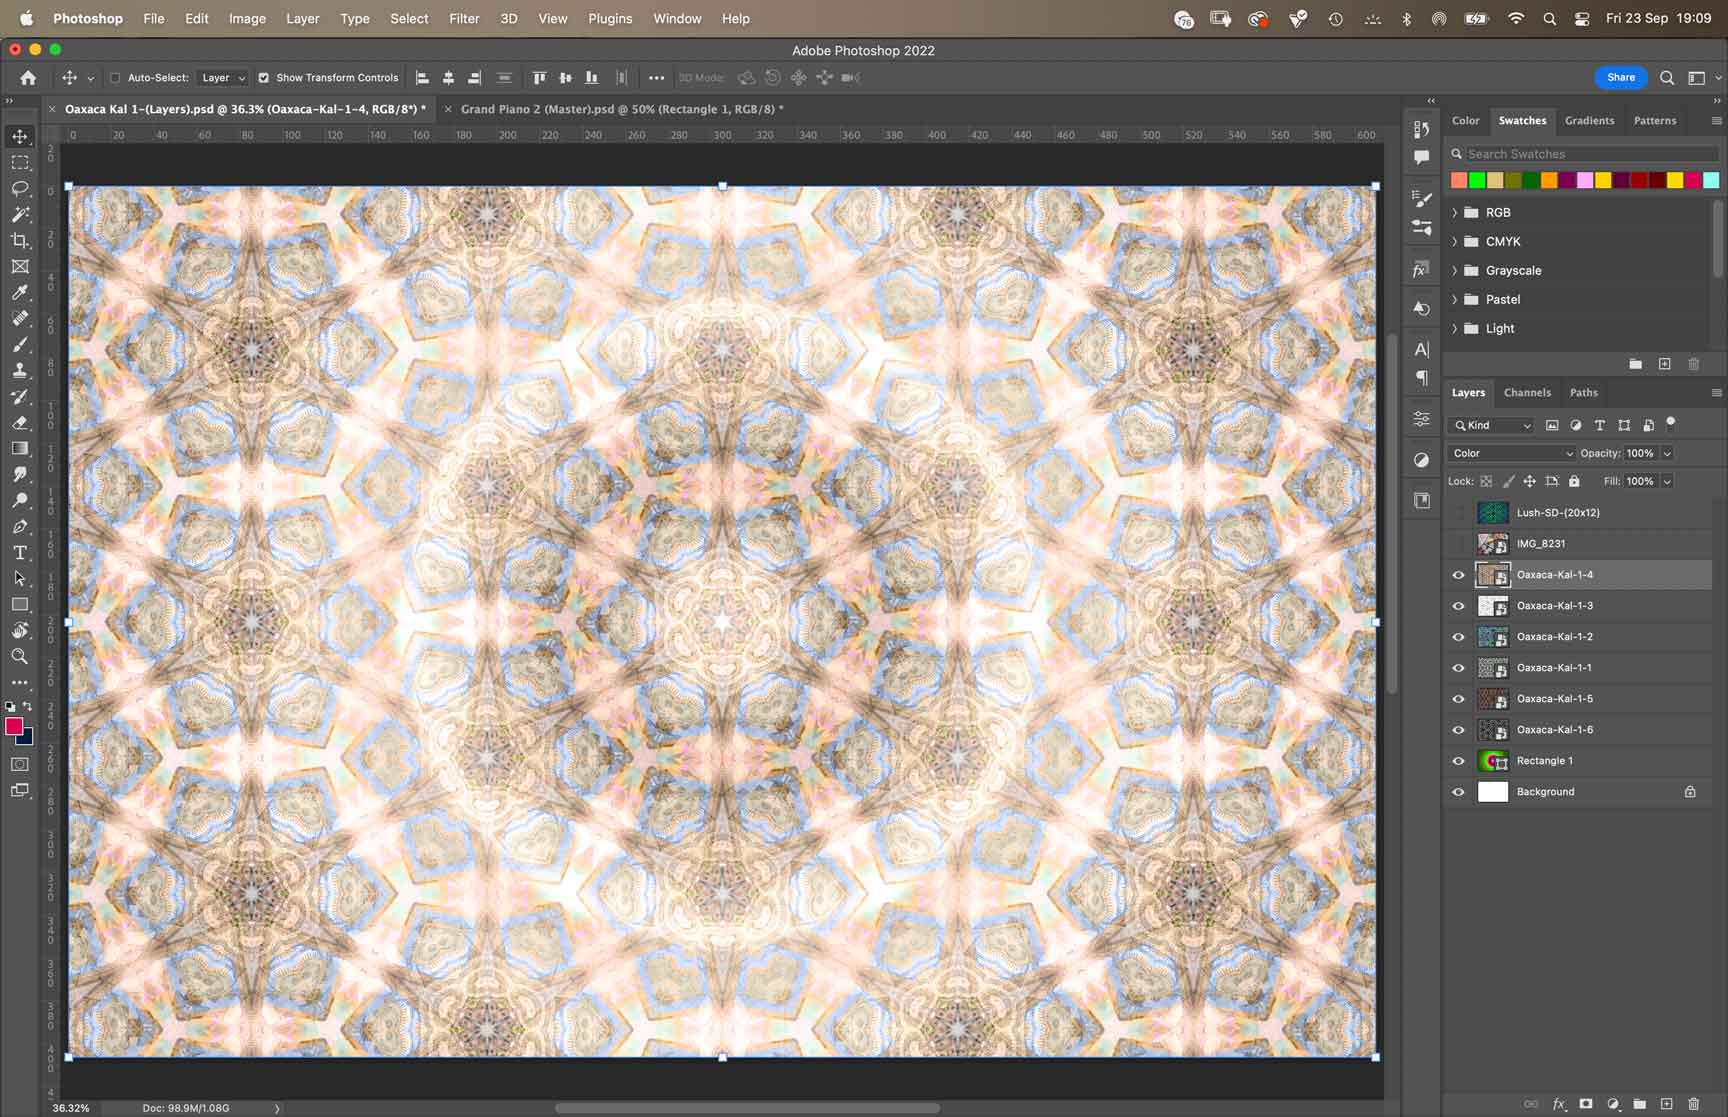
Task: Open the layer filter Kind dropdown
Action: coord(1490,425)
